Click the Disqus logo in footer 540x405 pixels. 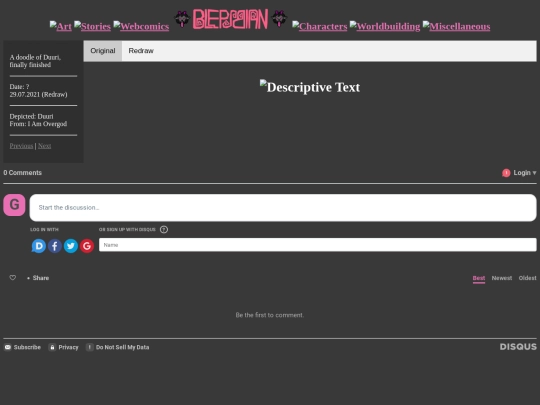tap(518, 347)
